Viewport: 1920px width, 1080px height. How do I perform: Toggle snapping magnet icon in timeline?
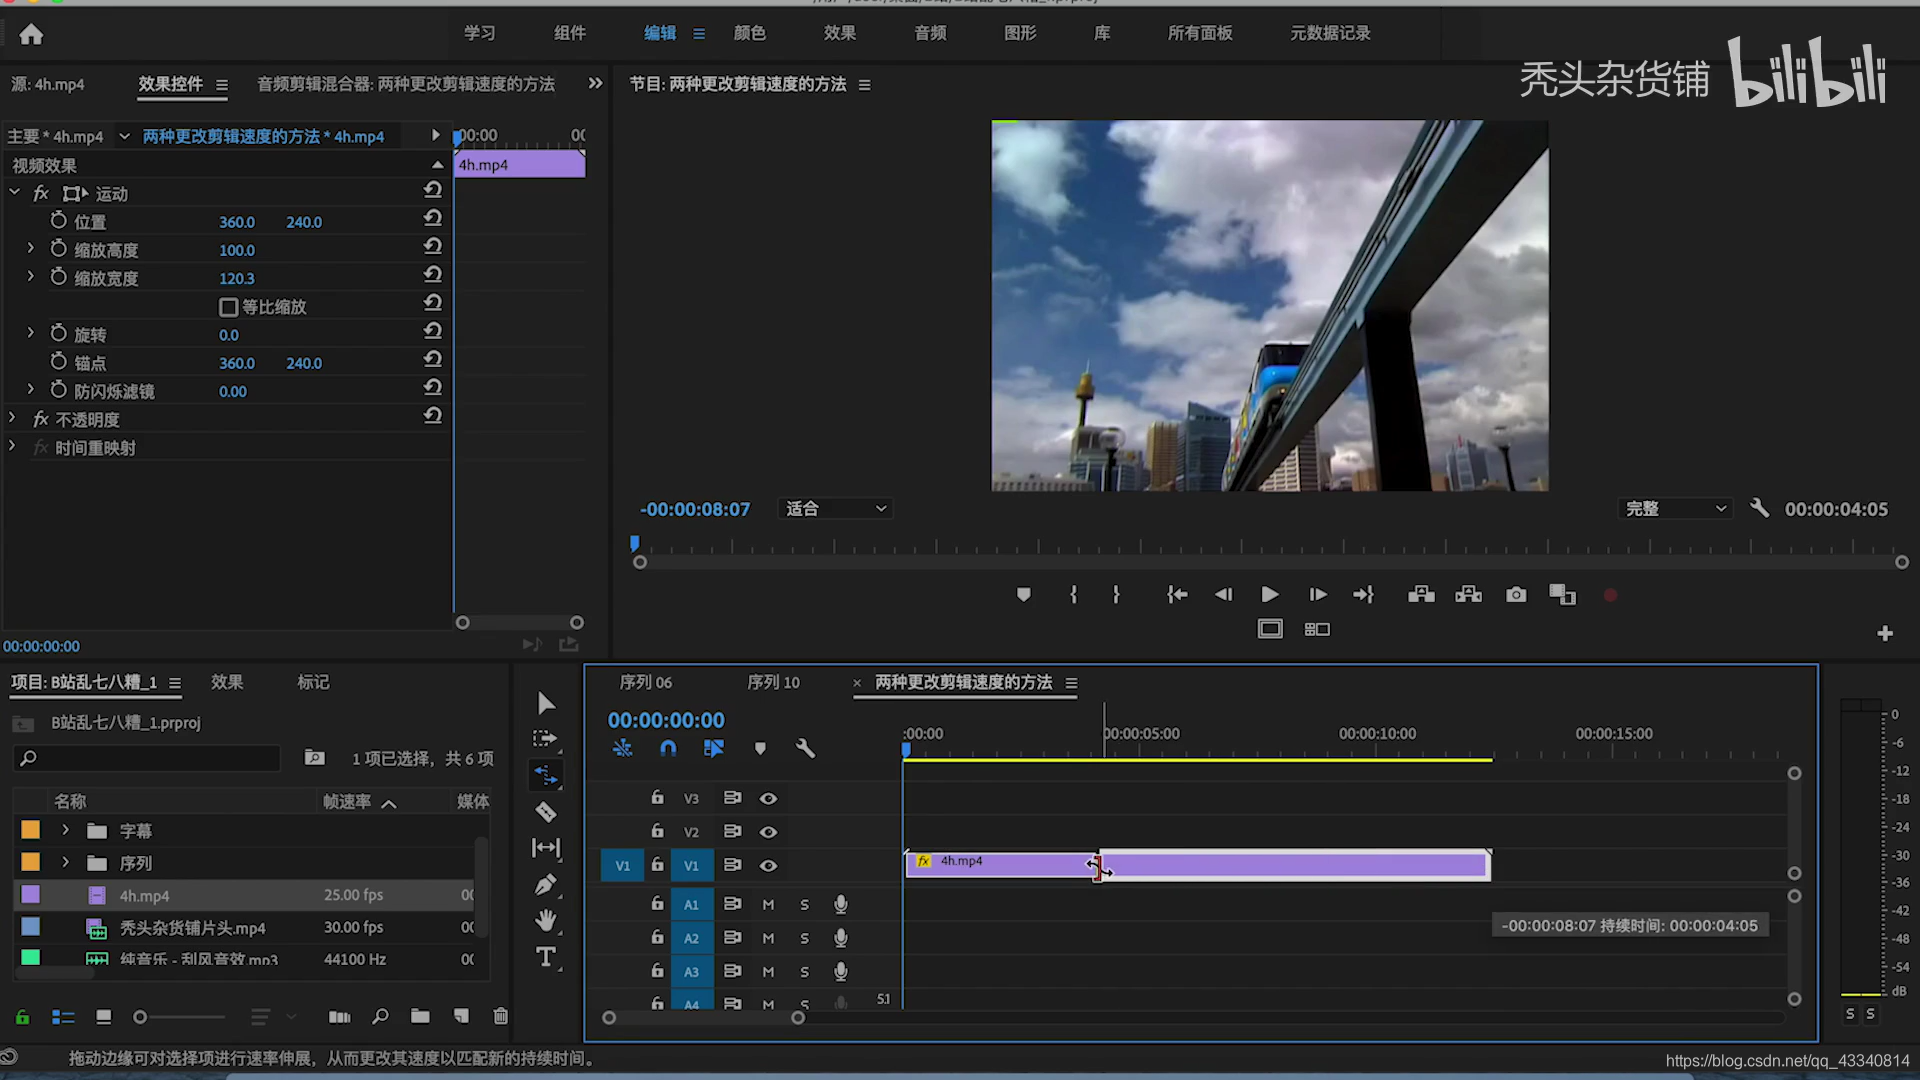coord(668,748)
